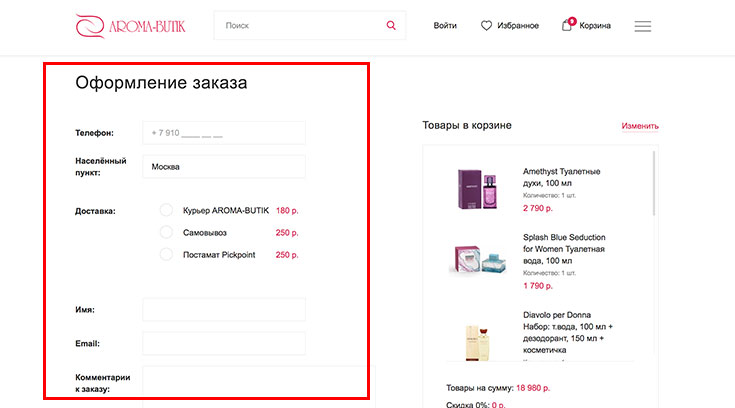Open the hamburger menu
Screen dimensions: 735x408
click(x=643, y=26)
